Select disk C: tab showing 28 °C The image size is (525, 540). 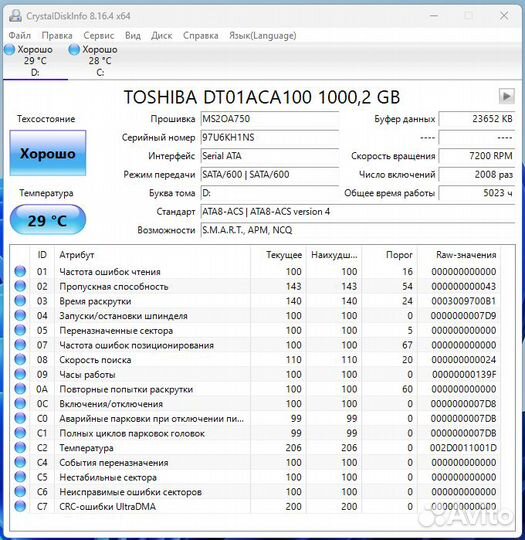click(99, 61)
